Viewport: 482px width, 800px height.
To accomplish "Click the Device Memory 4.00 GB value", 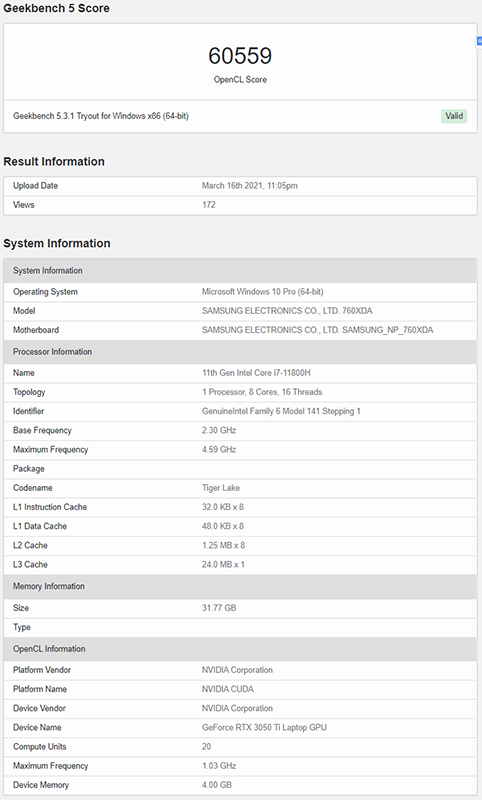I will point(217,785).
